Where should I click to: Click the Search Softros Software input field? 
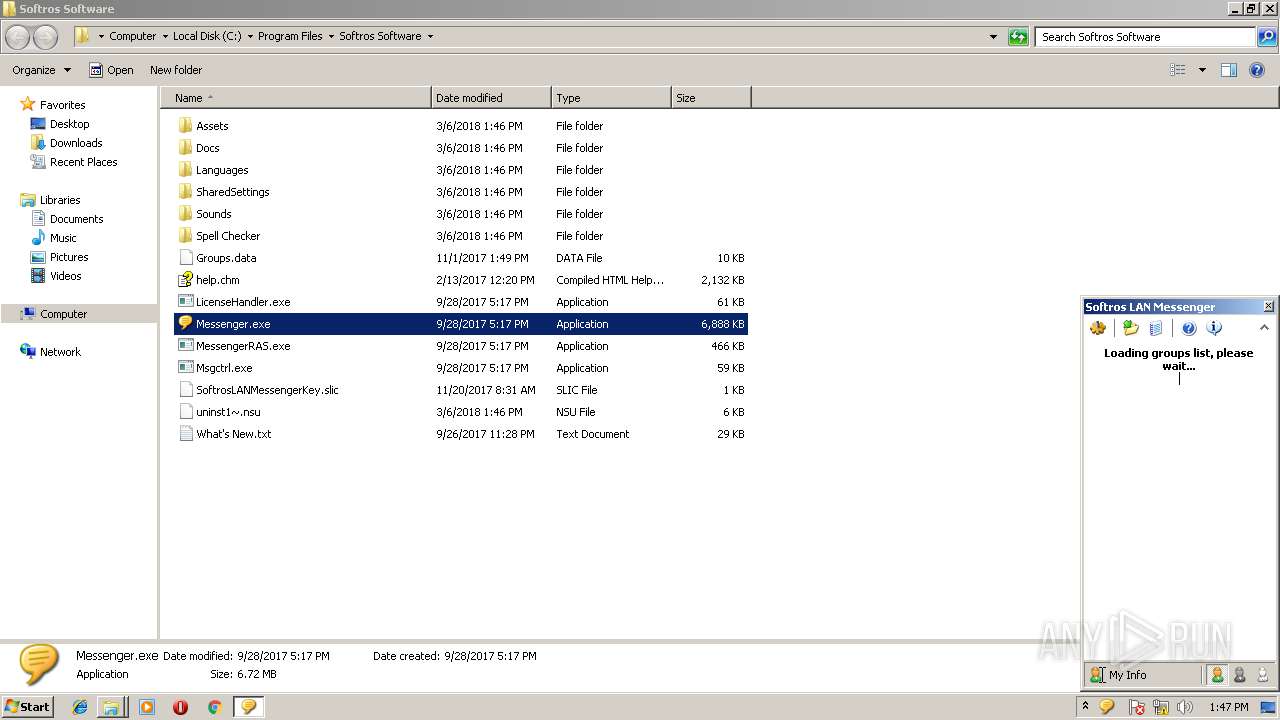pos(1146,37)
